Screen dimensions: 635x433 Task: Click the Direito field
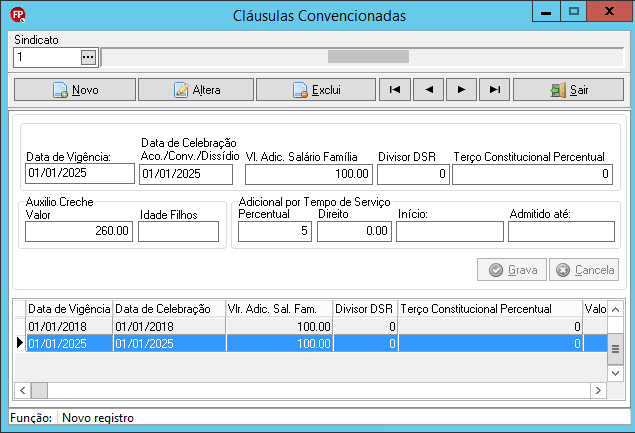pos(354,231)
